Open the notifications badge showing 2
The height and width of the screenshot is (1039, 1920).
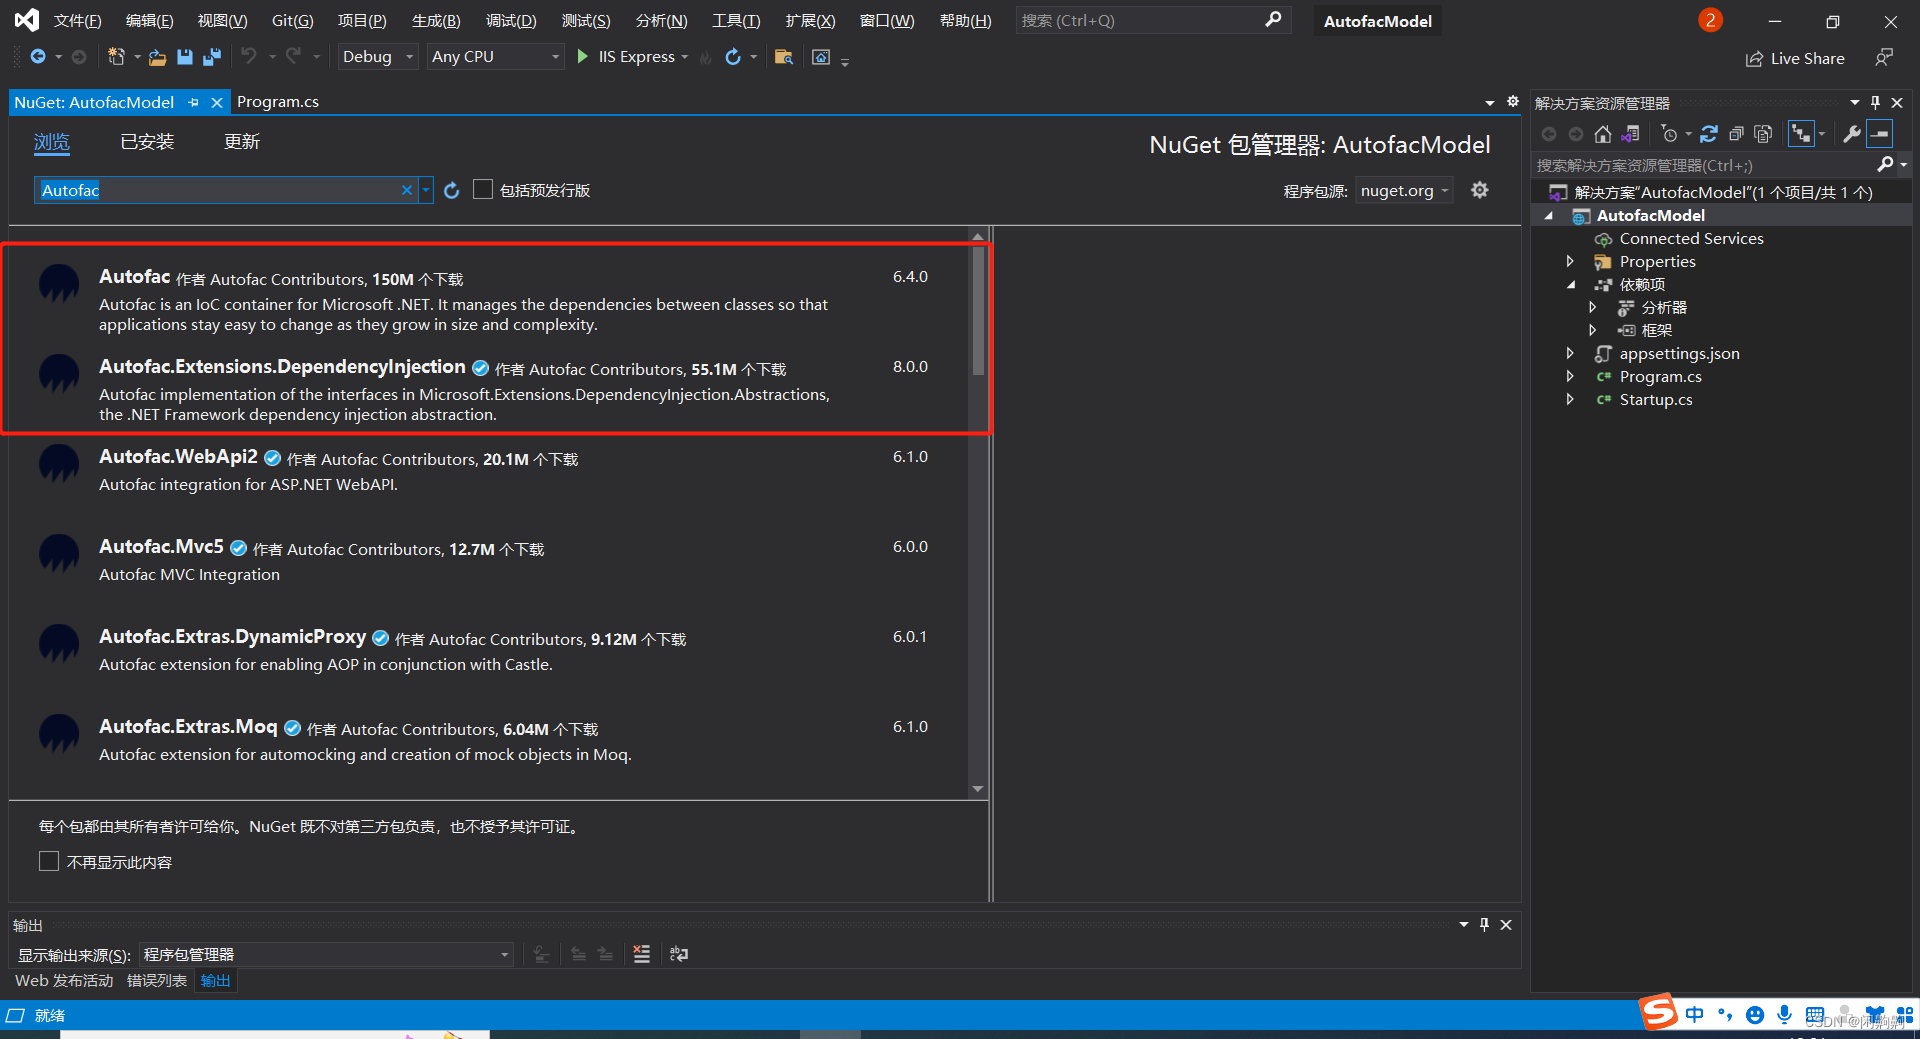[1710, 20]
